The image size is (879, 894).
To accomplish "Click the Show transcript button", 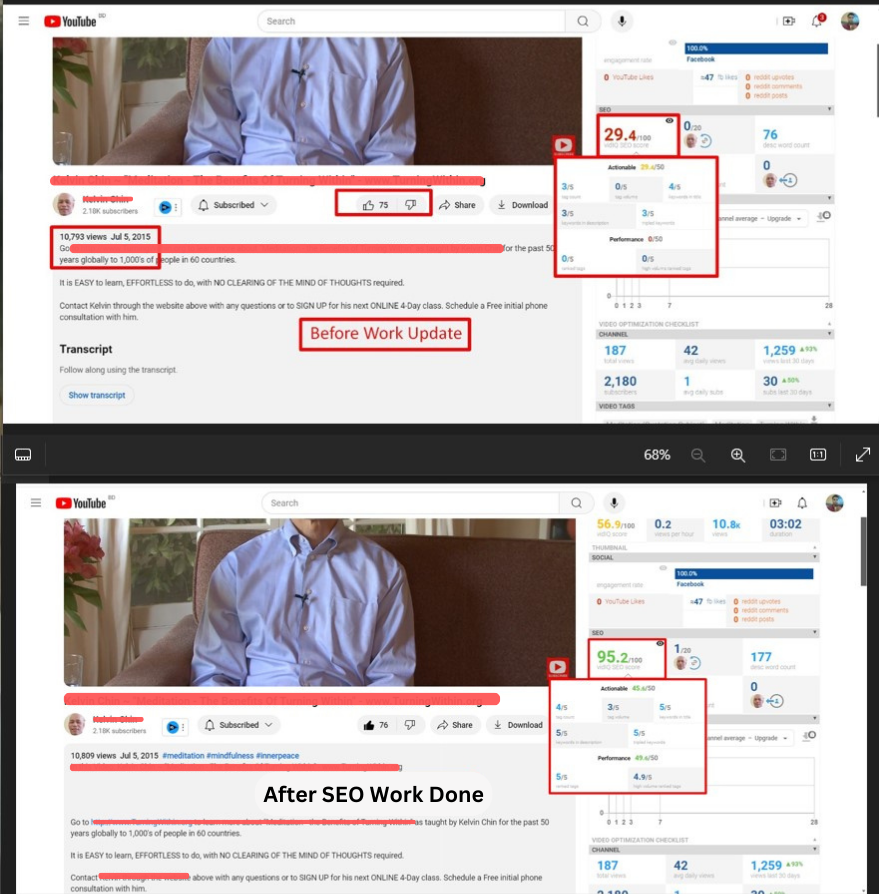I will click(x=97, y=395).
